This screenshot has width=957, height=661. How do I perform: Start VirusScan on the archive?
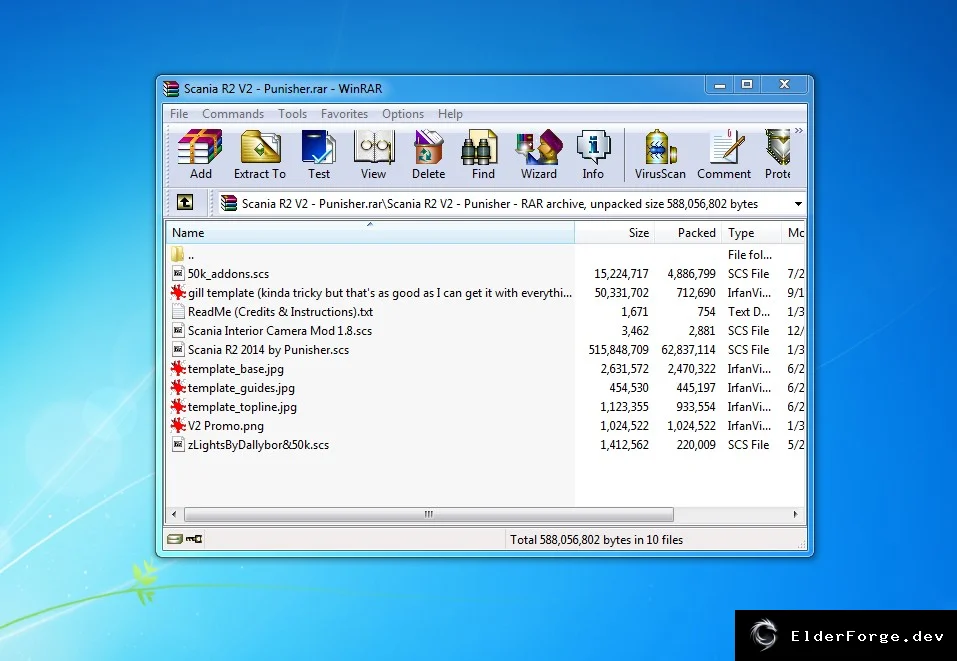tap(660, 154)
